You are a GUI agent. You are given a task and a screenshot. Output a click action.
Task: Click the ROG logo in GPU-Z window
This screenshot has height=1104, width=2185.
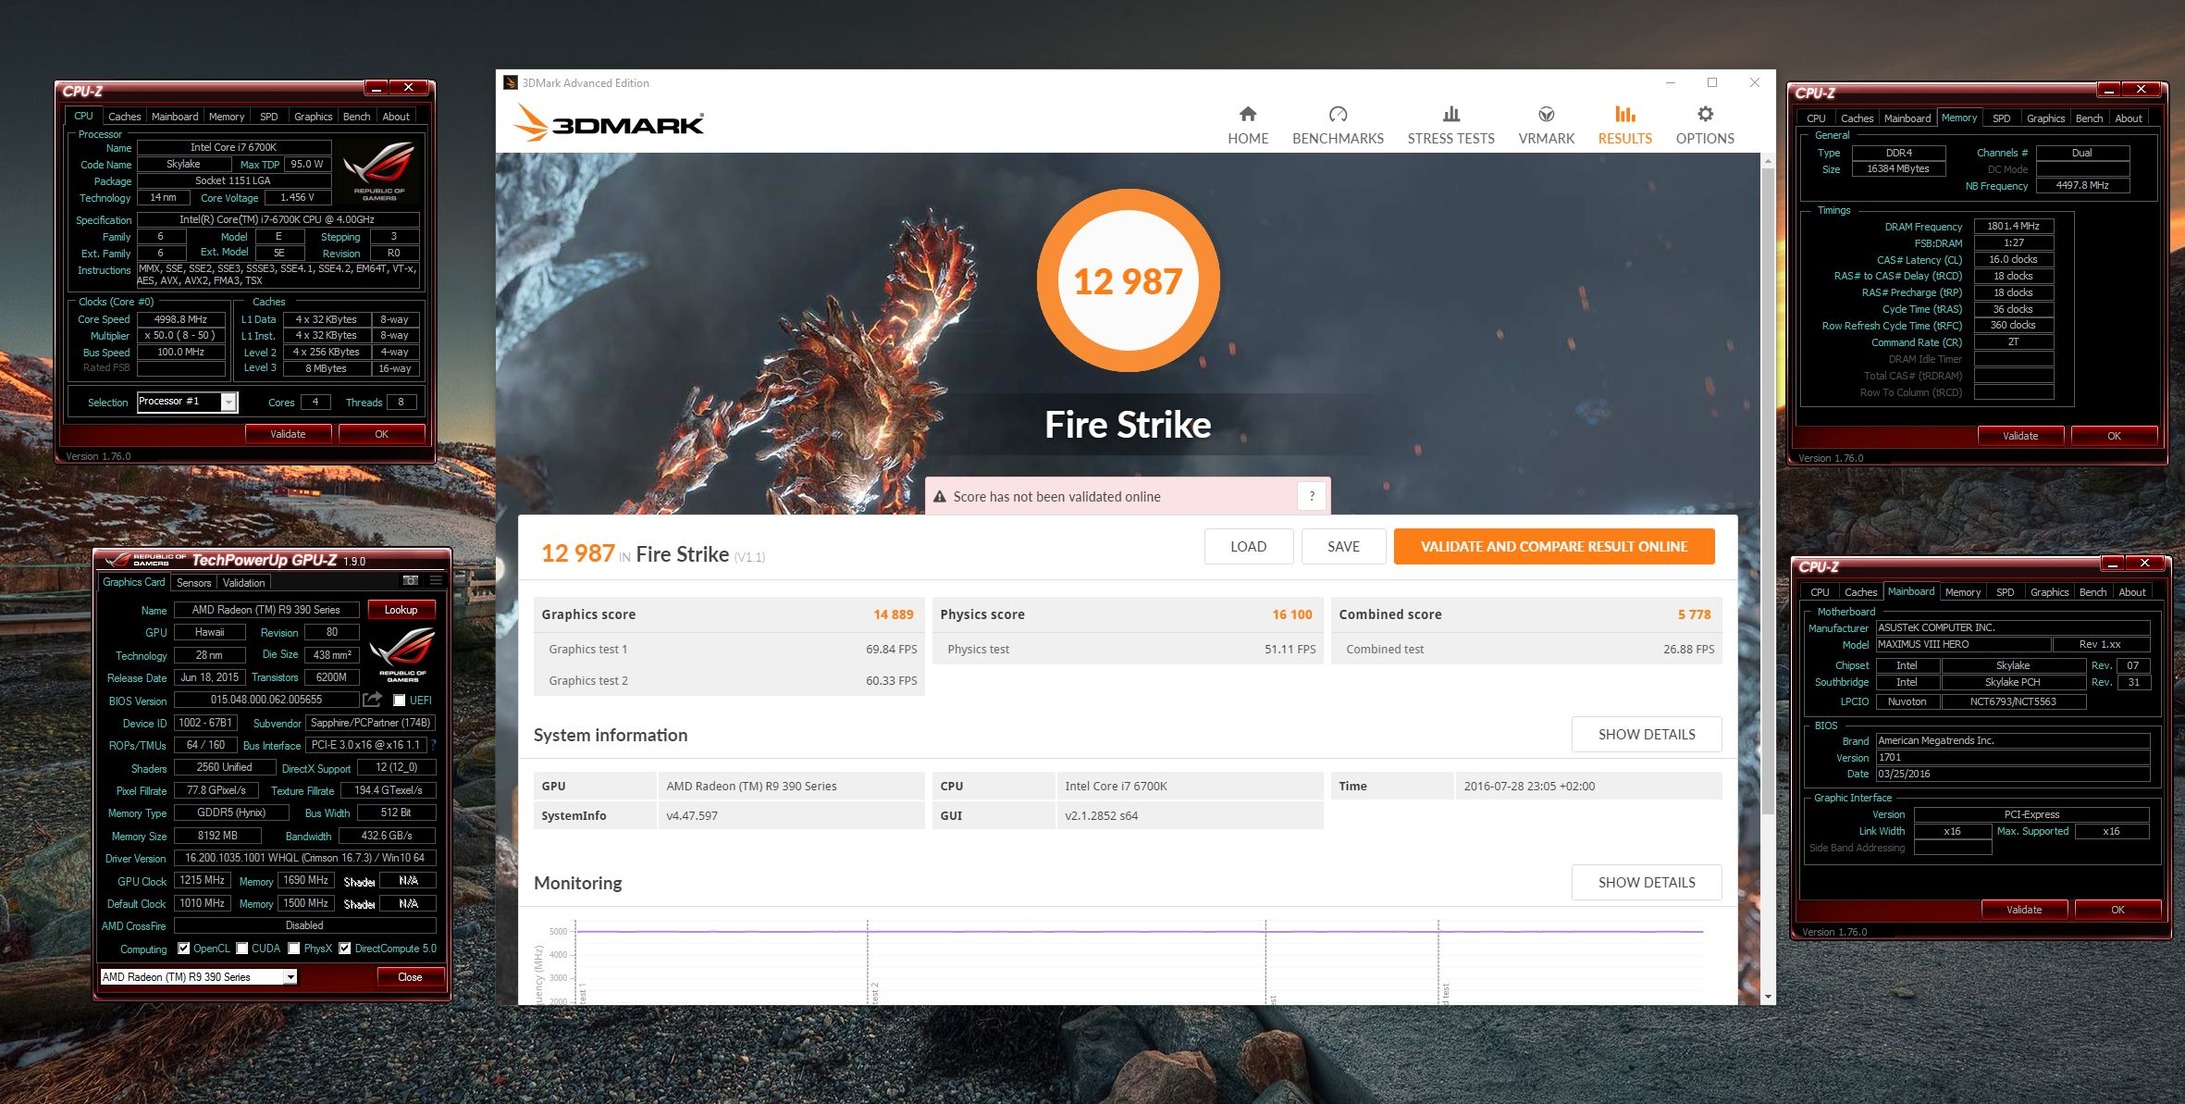[402, 655]
